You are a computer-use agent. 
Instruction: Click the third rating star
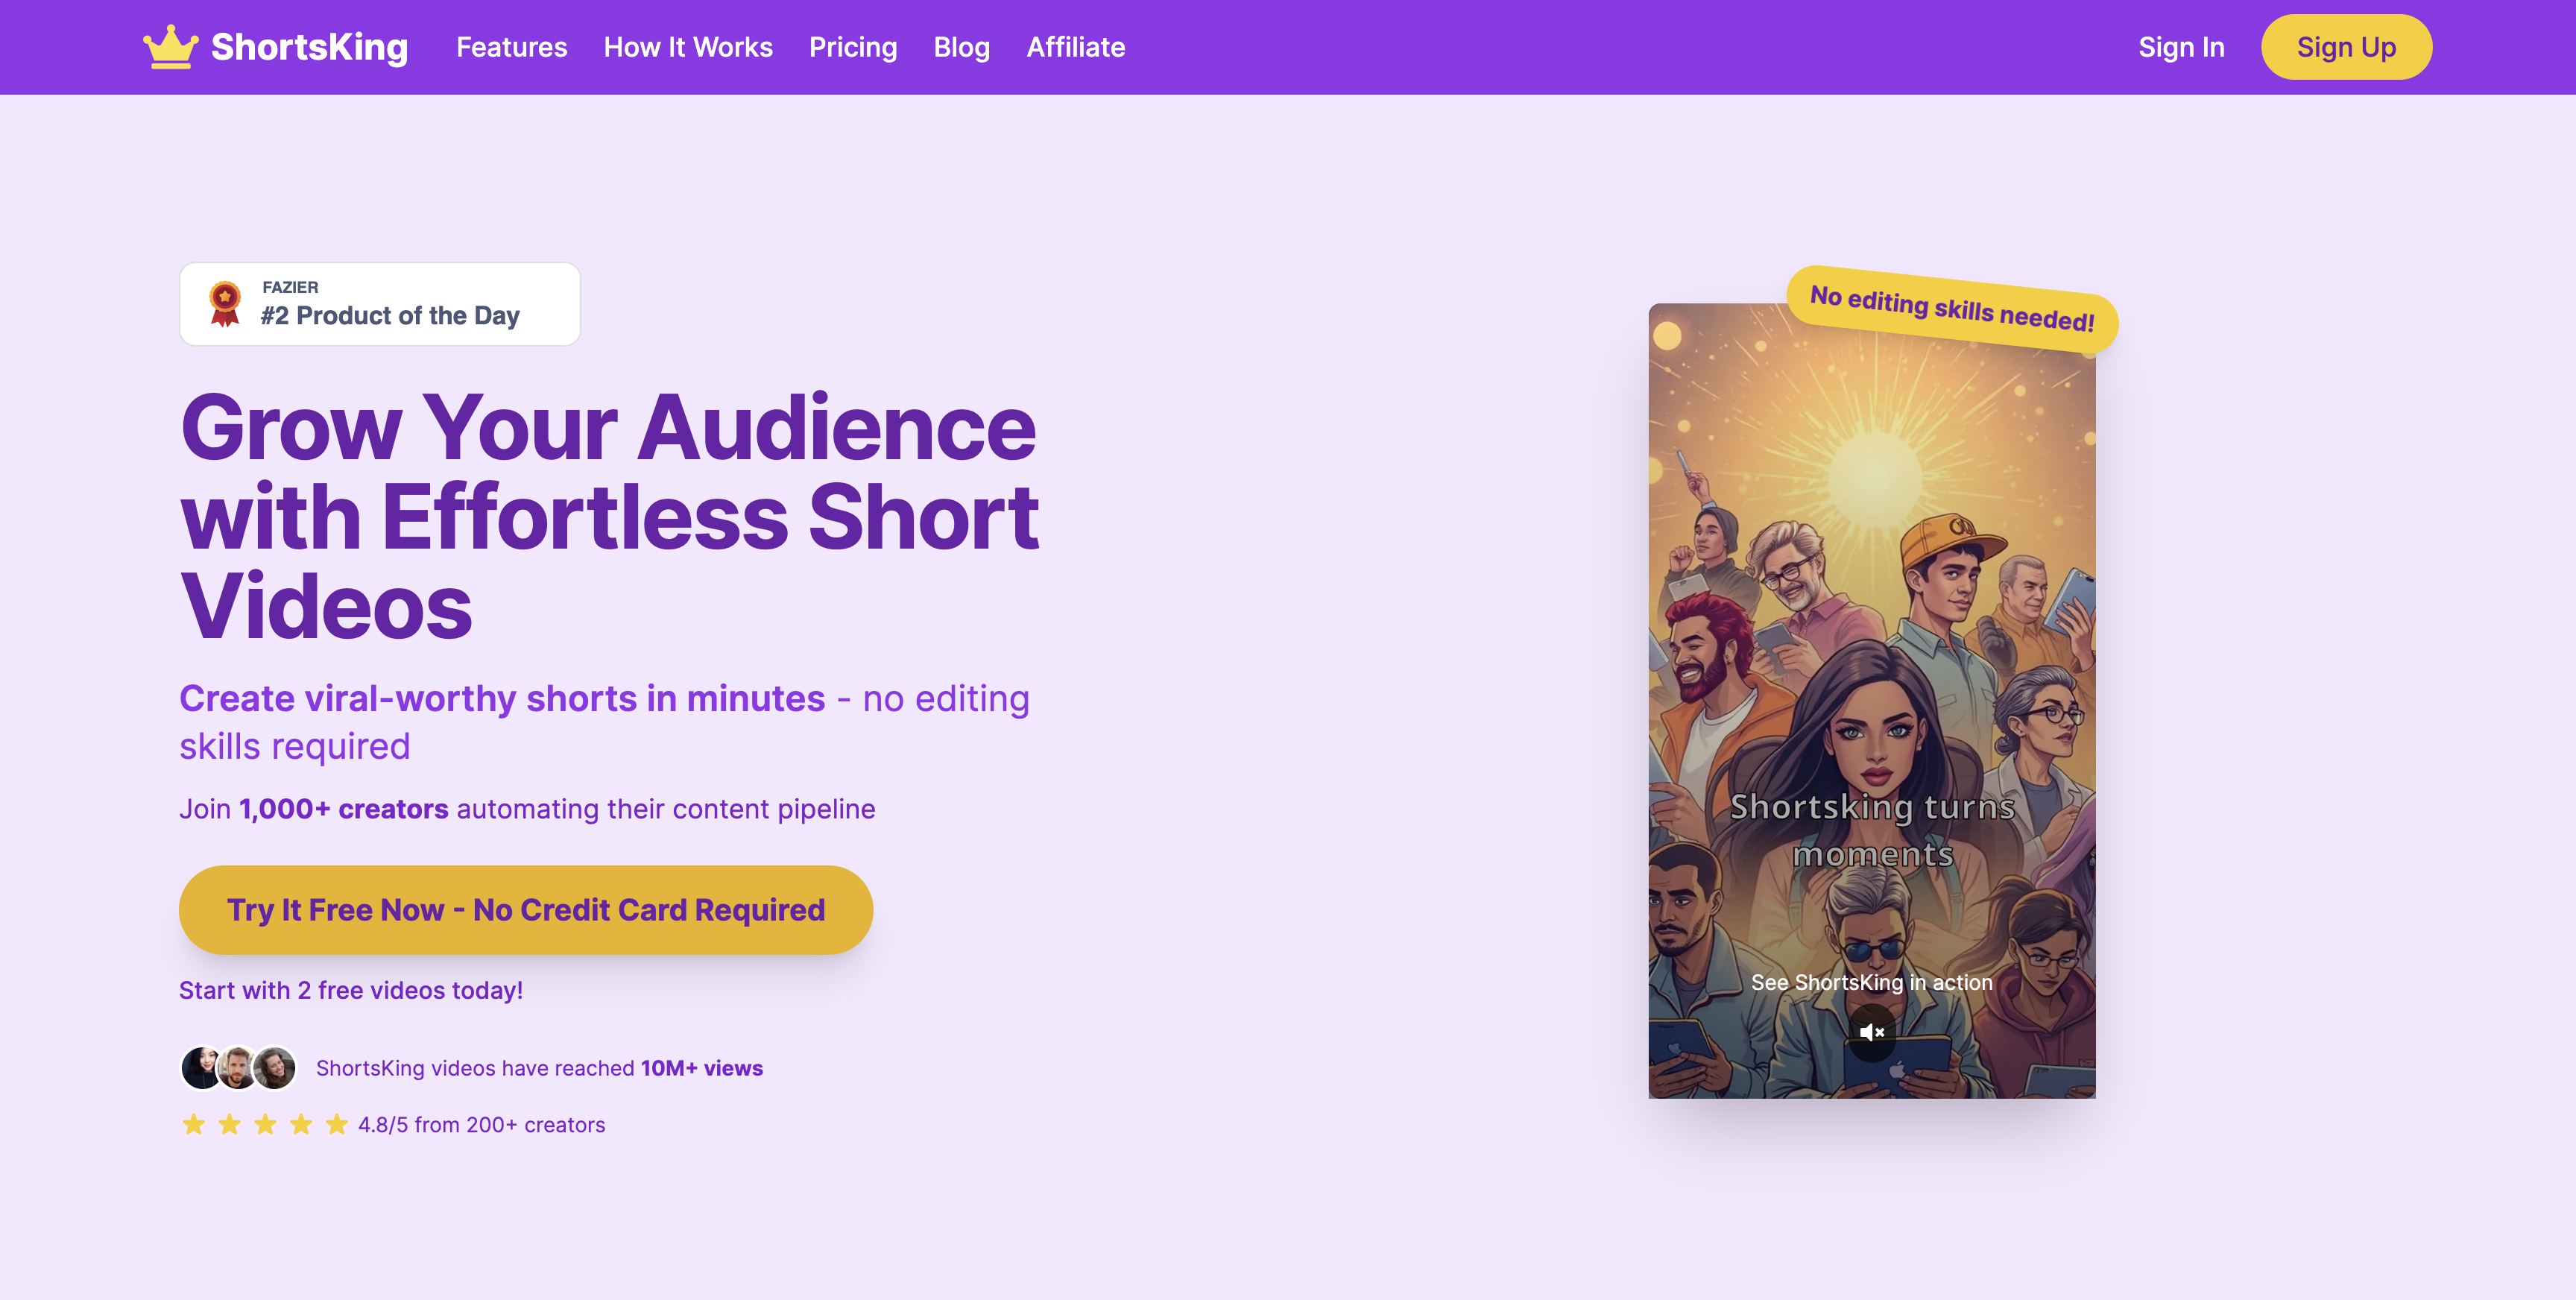click(x=265, y=1125)
